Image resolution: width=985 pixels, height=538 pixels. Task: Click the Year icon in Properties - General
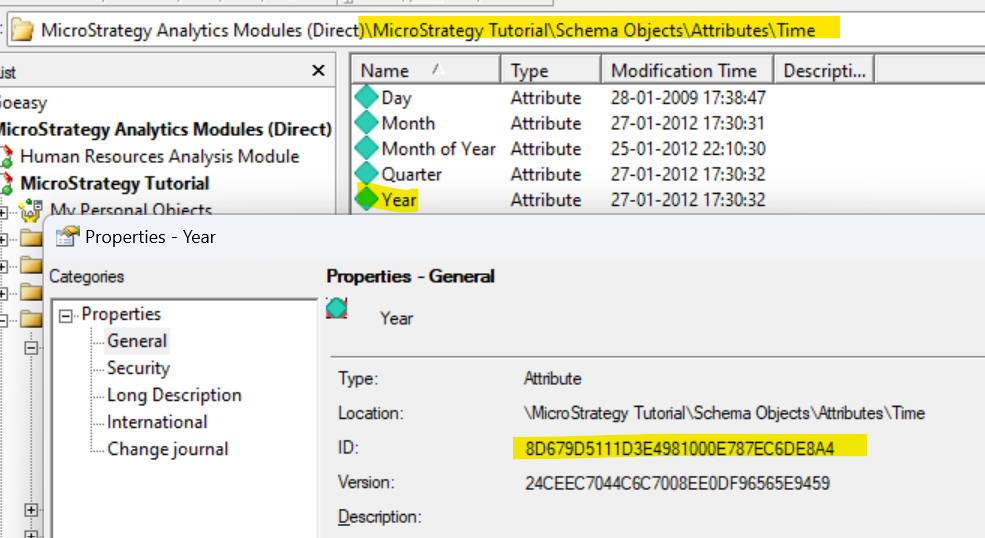(x=338, y=309)
